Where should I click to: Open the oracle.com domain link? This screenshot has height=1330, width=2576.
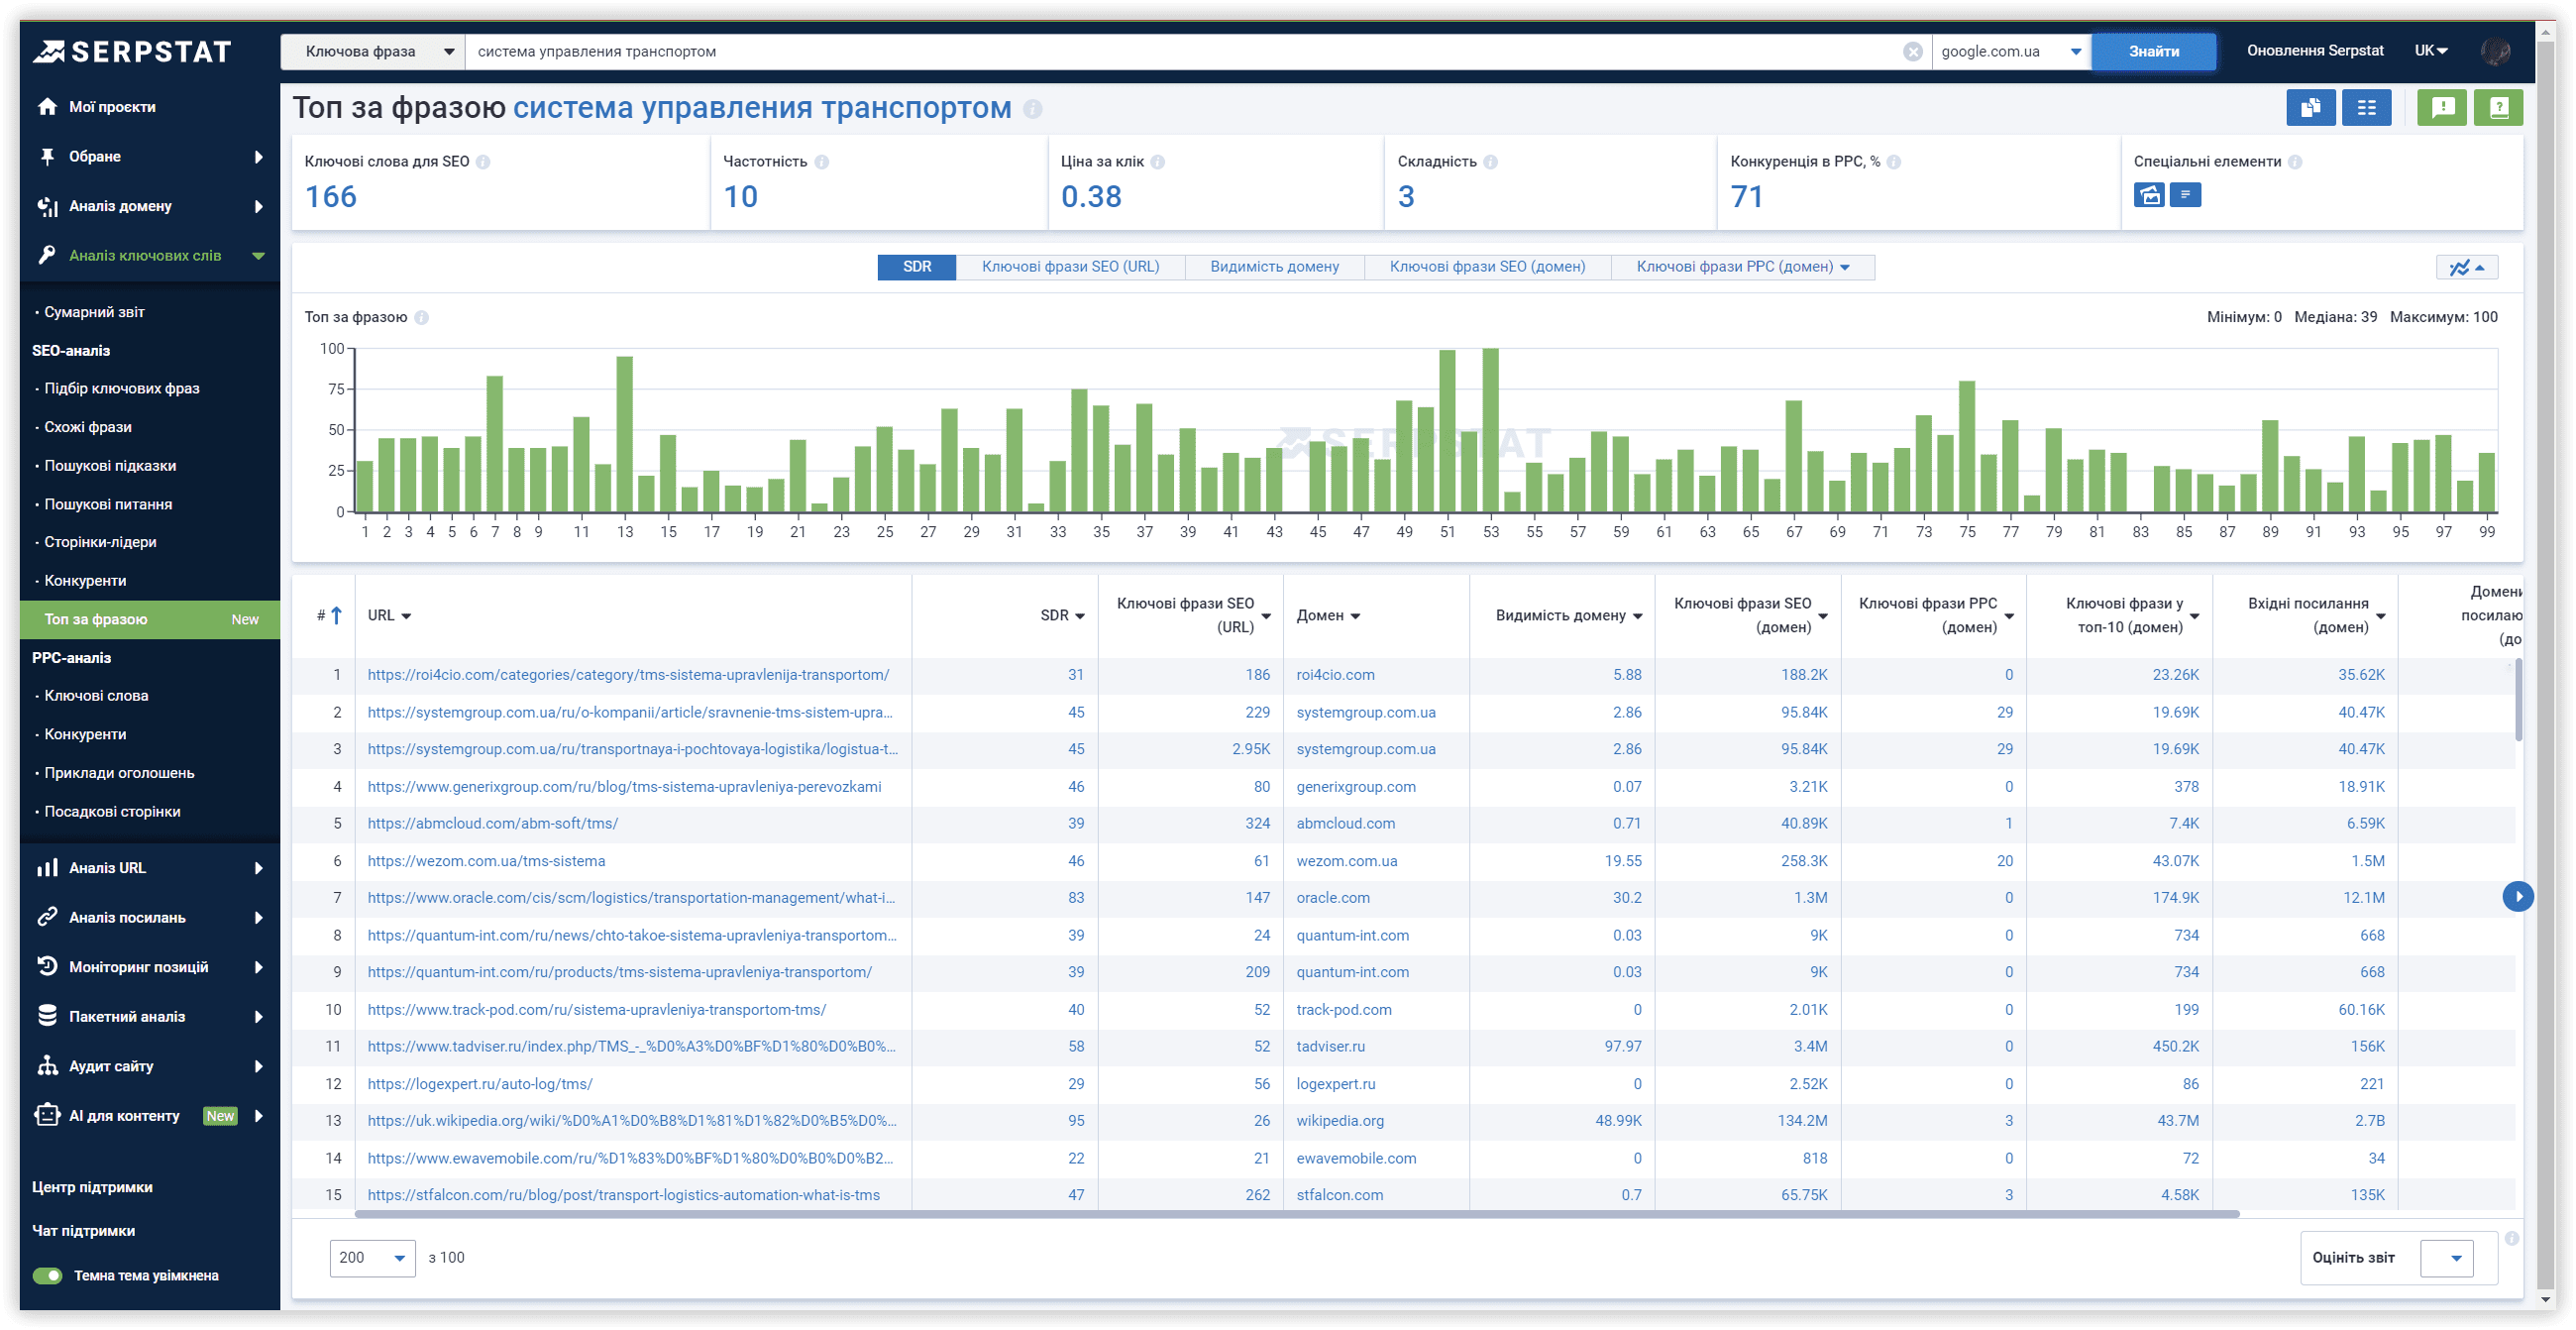pyautogui.click(x=1332, y=897)
